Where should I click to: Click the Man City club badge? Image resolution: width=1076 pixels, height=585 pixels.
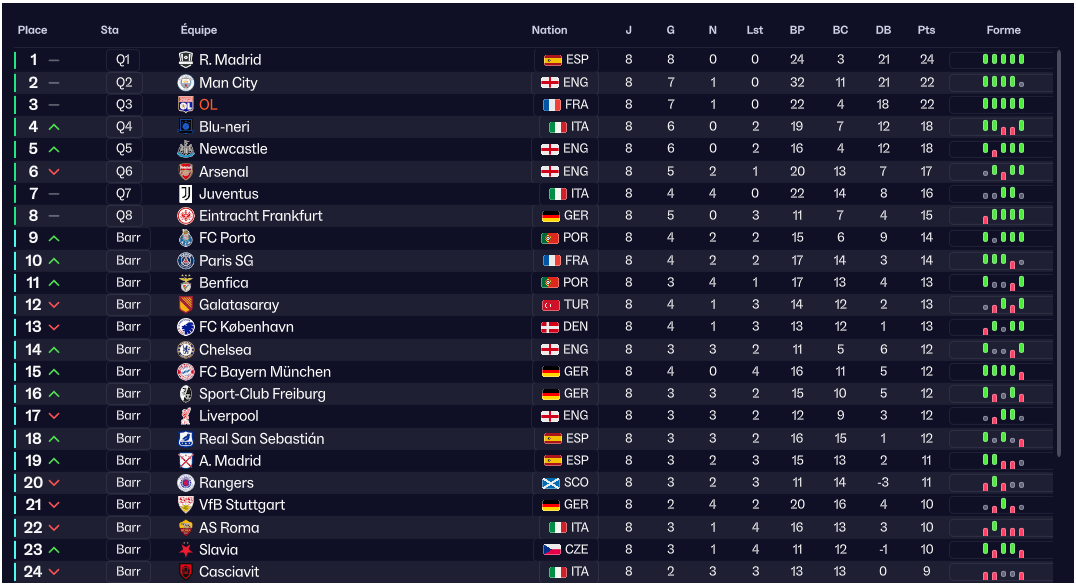[x=185, y=83]
